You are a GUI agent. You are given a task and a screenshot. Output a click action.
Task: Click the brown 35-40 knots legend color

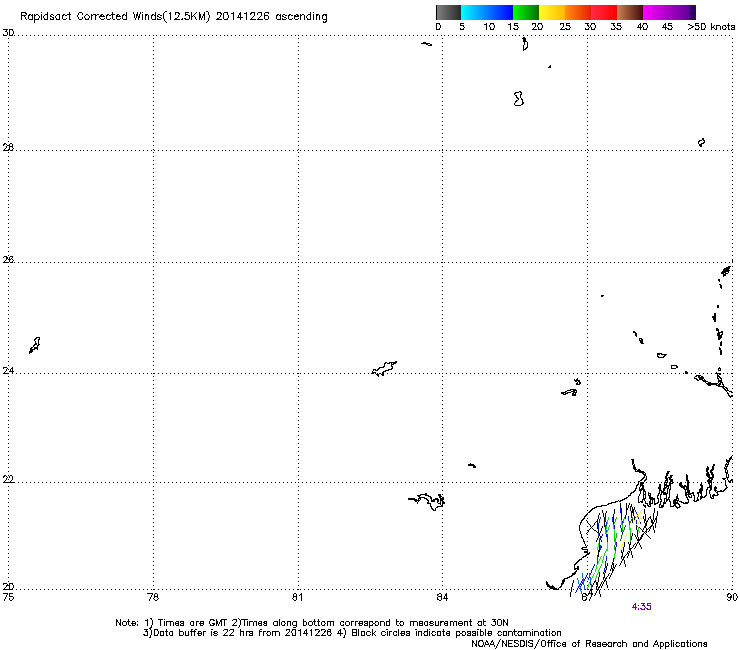(x=630, y=12)
